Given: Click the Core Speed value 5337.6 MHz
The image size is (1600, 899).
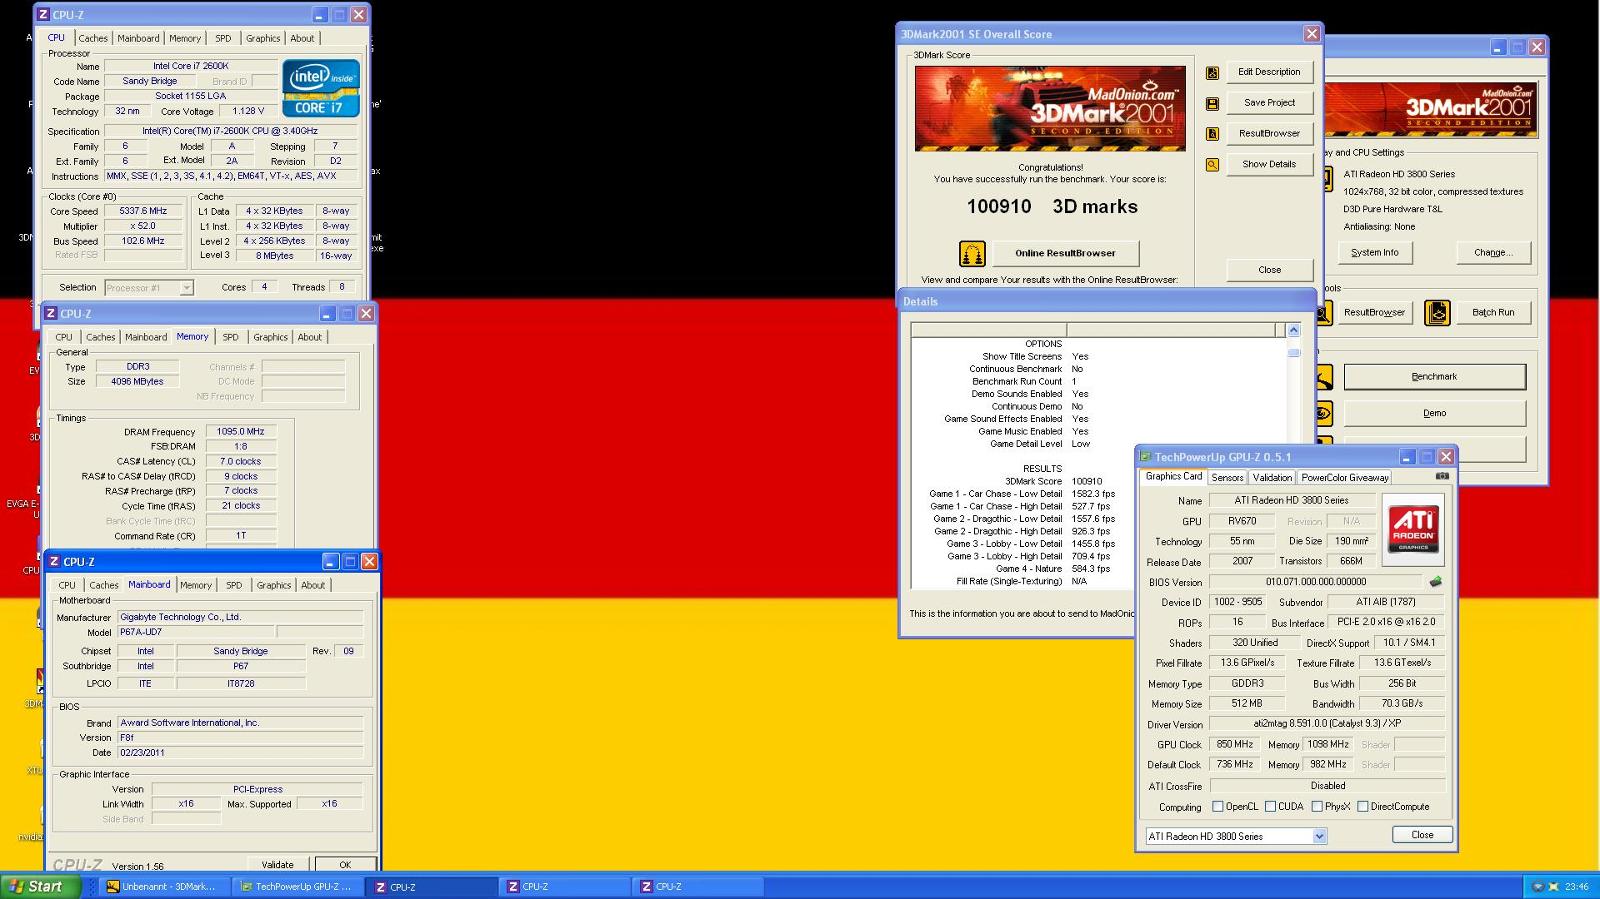Looking at the screenshot, I should 143,212.
